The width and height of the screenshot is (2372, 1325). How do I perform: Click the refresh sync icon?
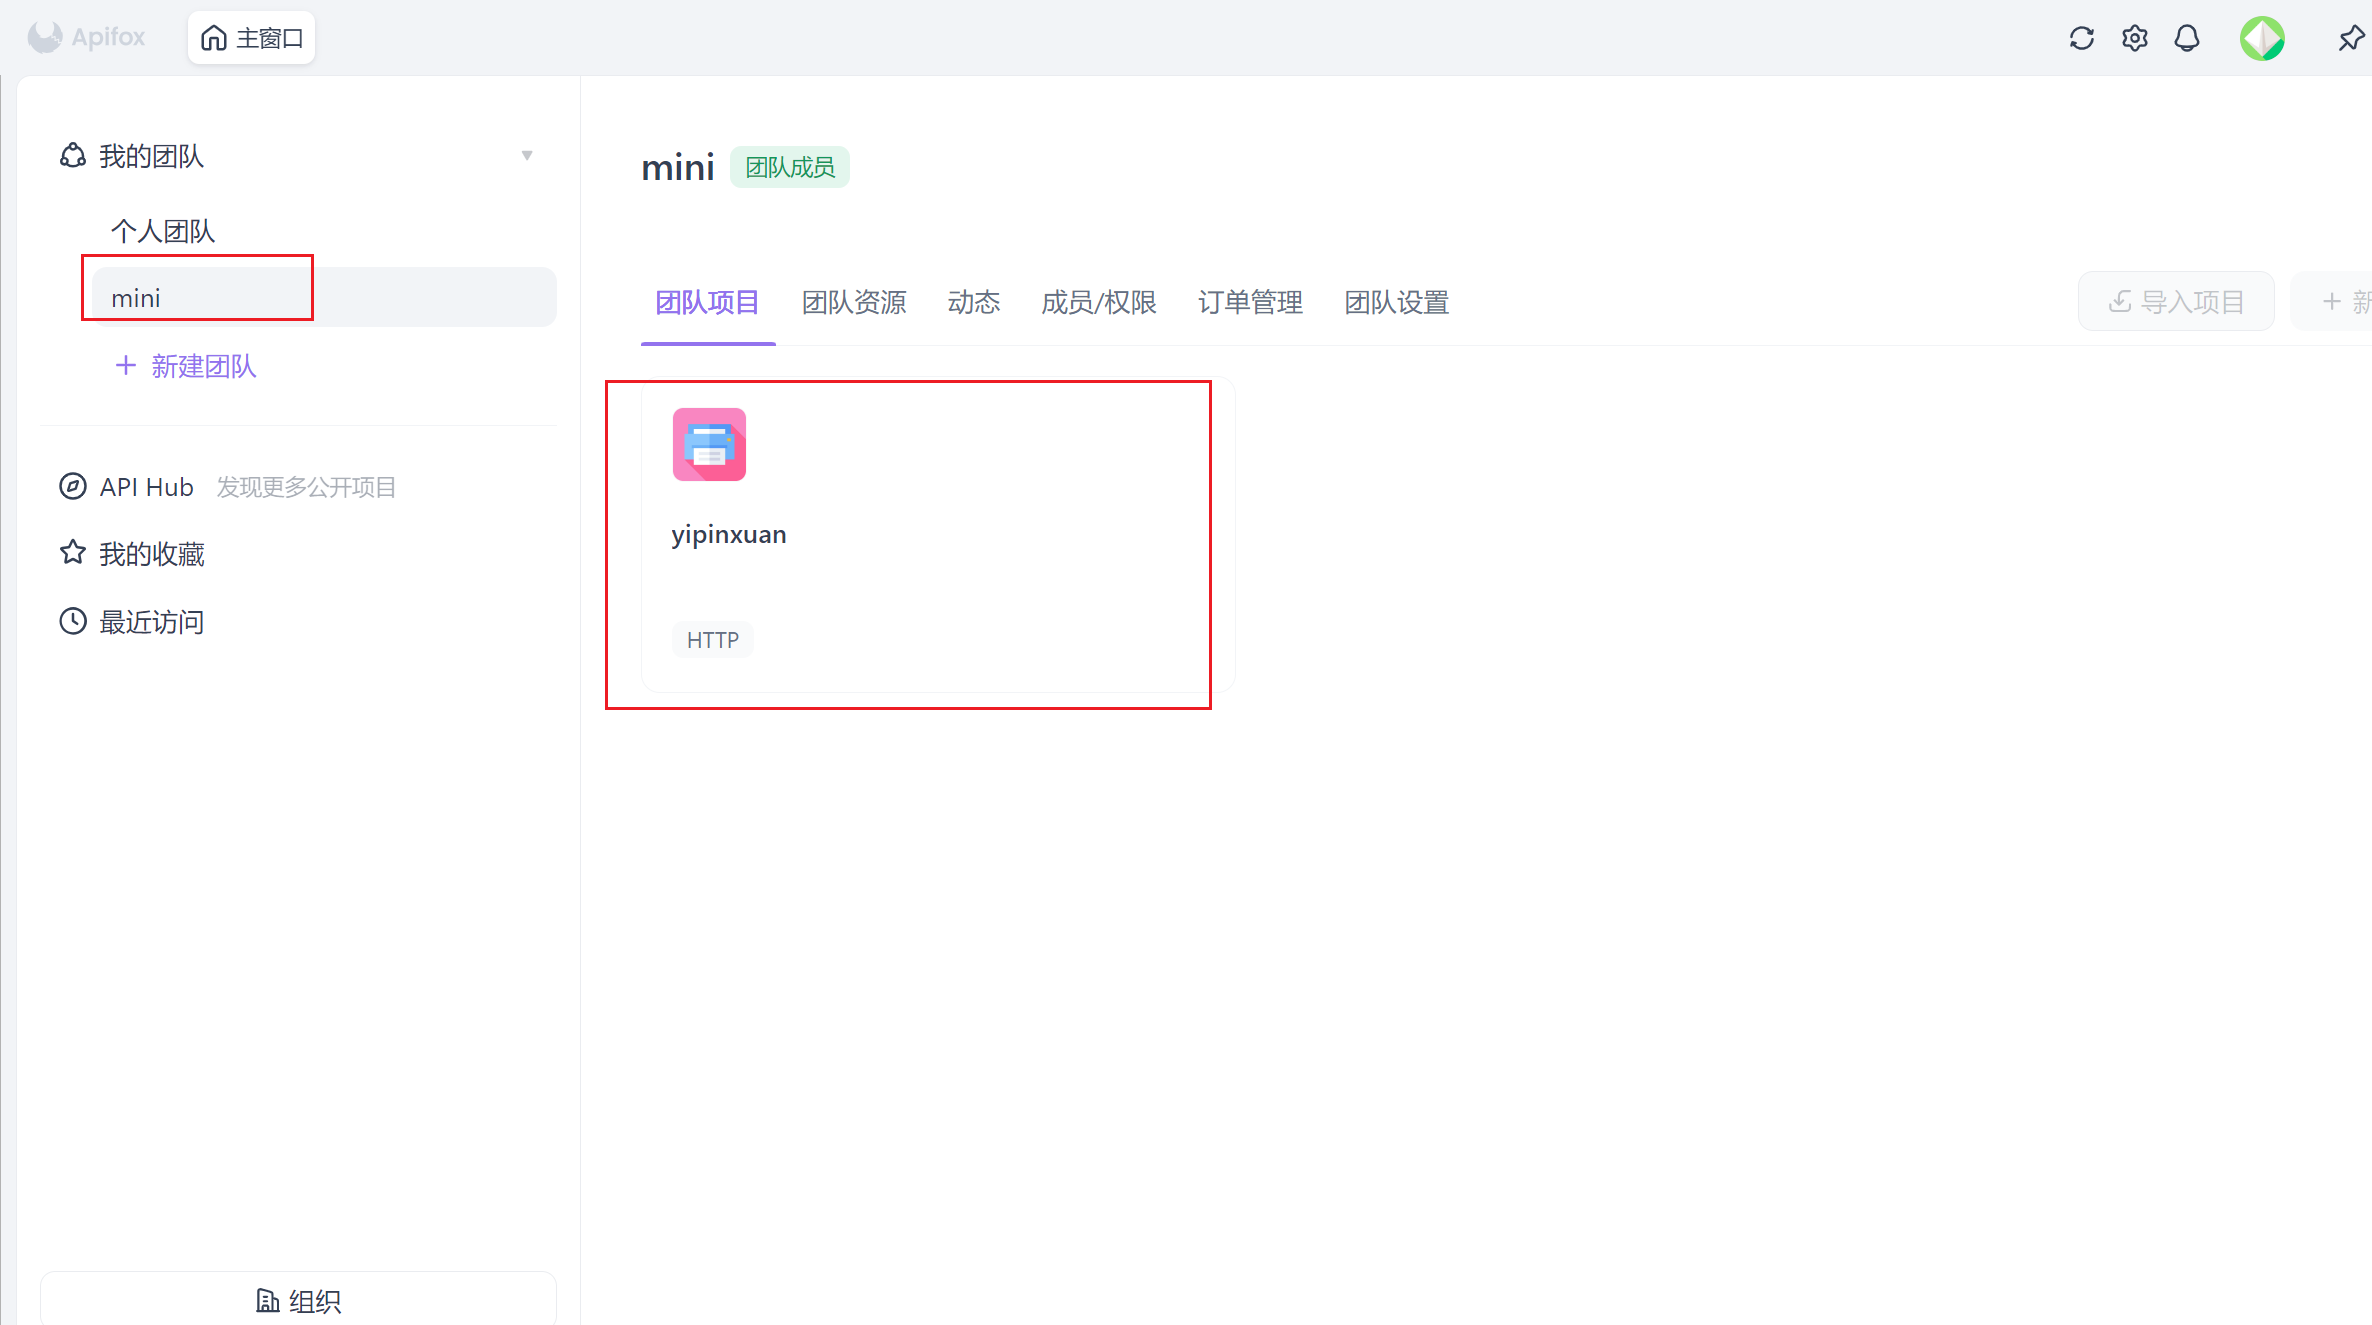tap(2081, 39)
